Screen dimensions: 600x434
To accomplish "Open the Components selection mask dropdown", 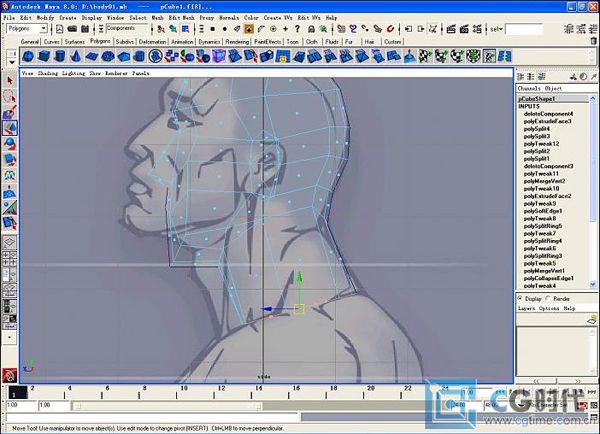I will pyautogui.click(x=101, y=29).
